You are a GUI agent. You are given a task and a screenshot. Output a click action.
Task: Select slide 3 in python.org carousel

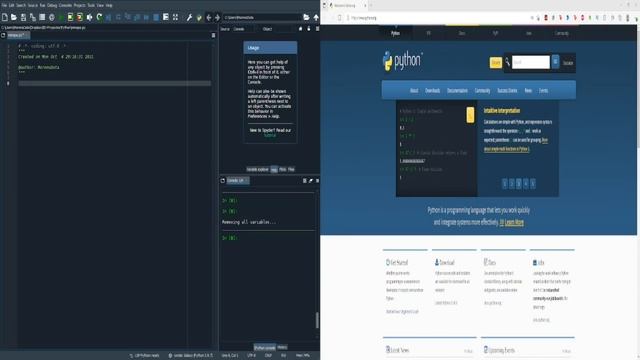tap(518, 184)
